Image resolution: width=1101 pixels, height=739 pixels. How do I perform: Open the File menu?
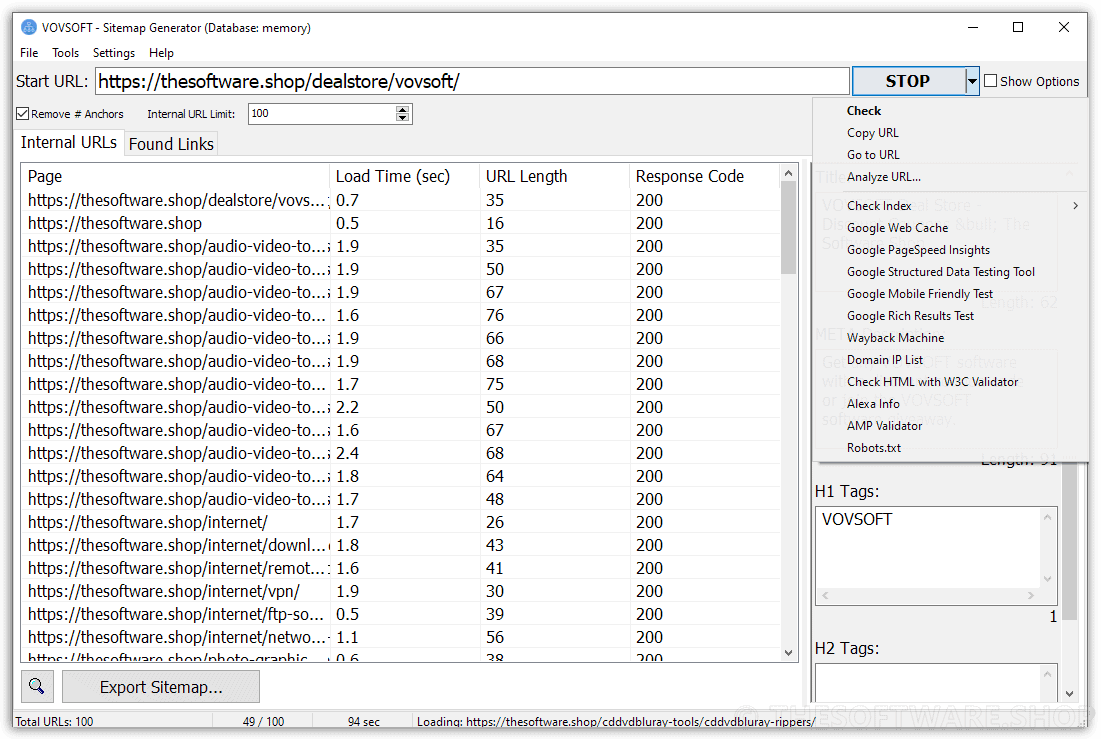click(29, 53)
